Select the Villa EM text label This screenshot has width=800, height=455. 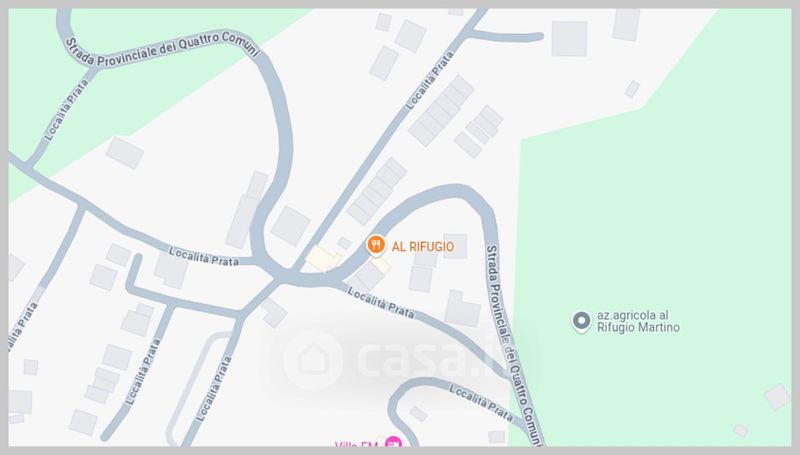[356, 444]
